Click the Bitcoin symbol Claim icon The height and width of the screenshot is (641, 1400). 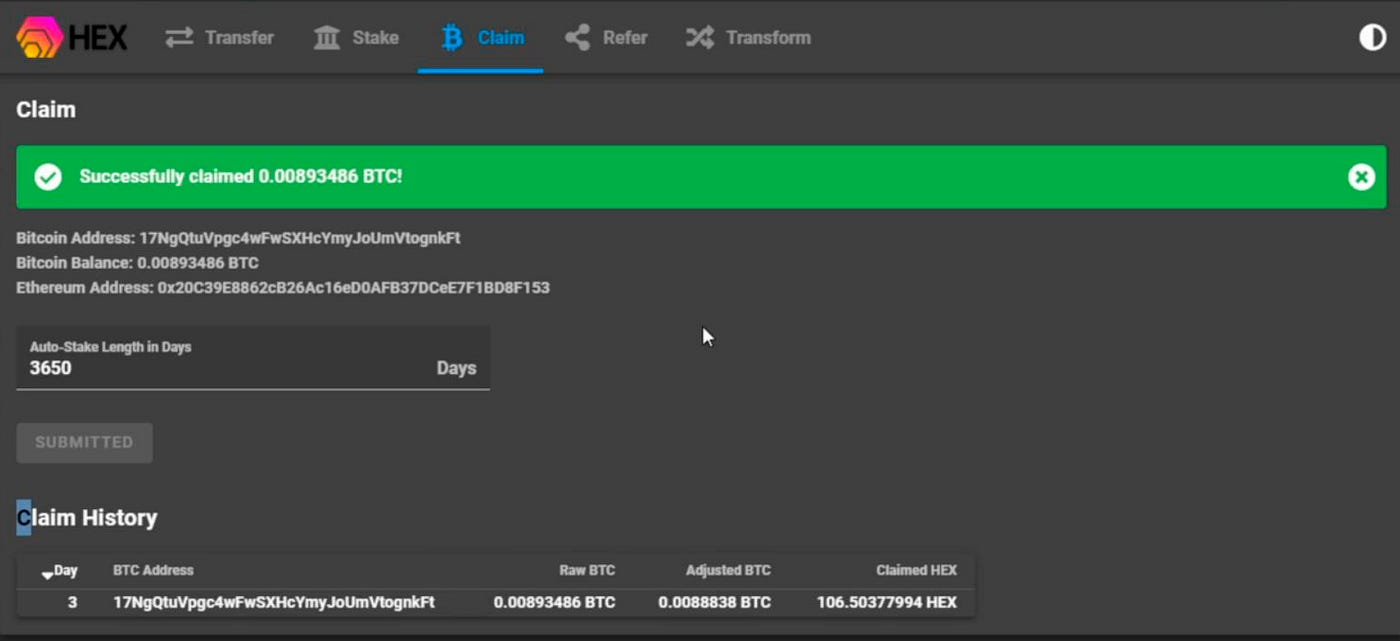tap(452, 38)
